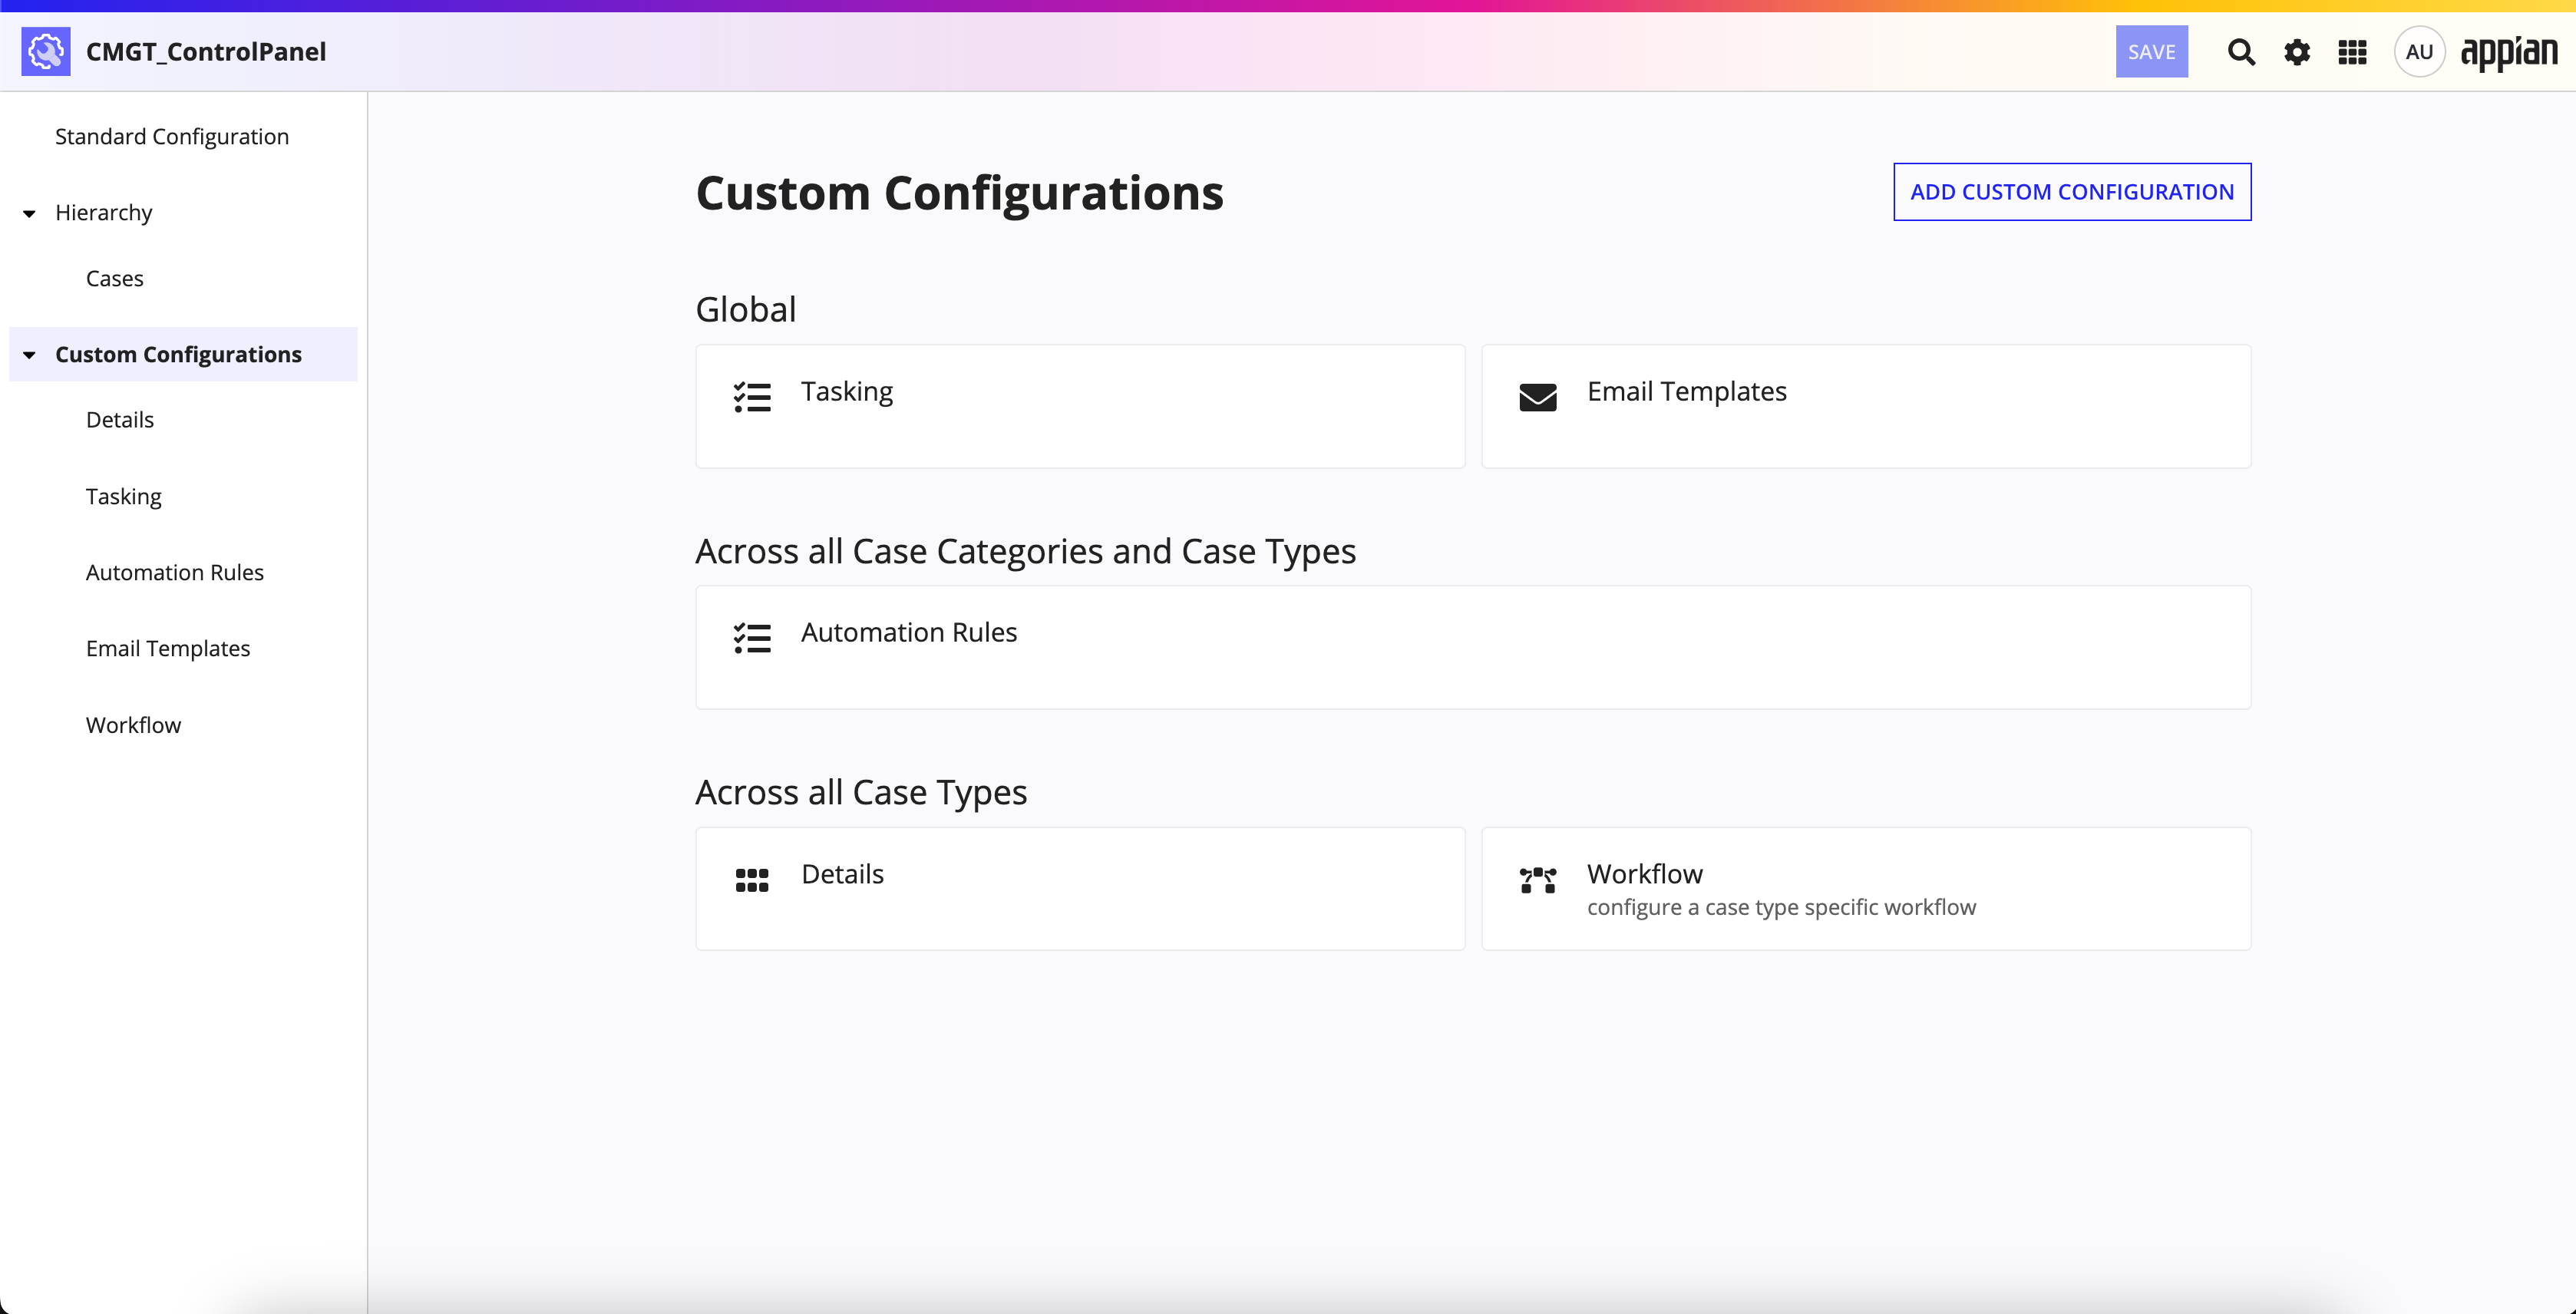Image resolution: width=2576 pixels, height=1314 pixels.
Task: Click the Workflow card diagram icon
Action: tap(1538, 880)
